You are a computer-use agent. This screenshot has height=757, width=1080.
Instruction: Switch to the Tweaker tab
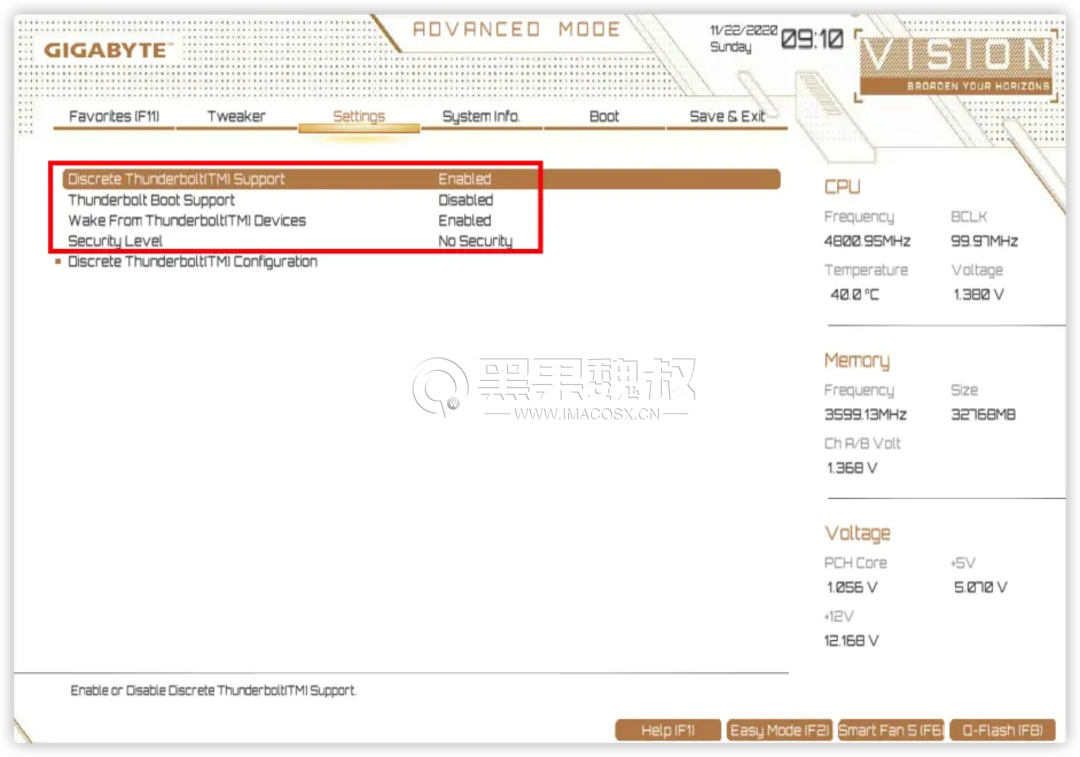click(x=236, y=116)
